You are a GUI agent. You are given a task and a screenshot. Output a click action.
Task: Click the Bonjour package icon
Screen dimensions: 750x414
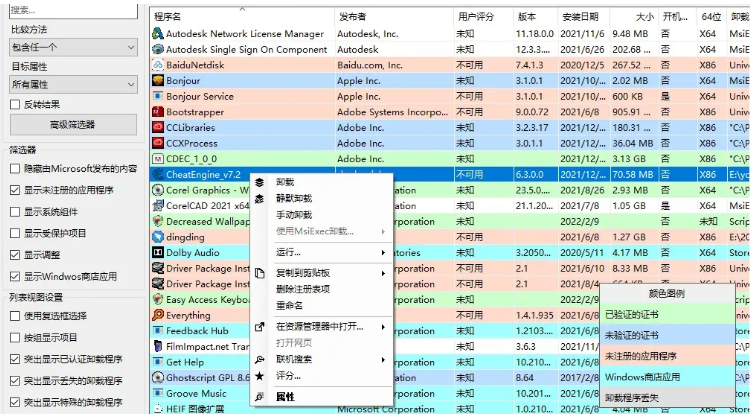click(157, 80)
